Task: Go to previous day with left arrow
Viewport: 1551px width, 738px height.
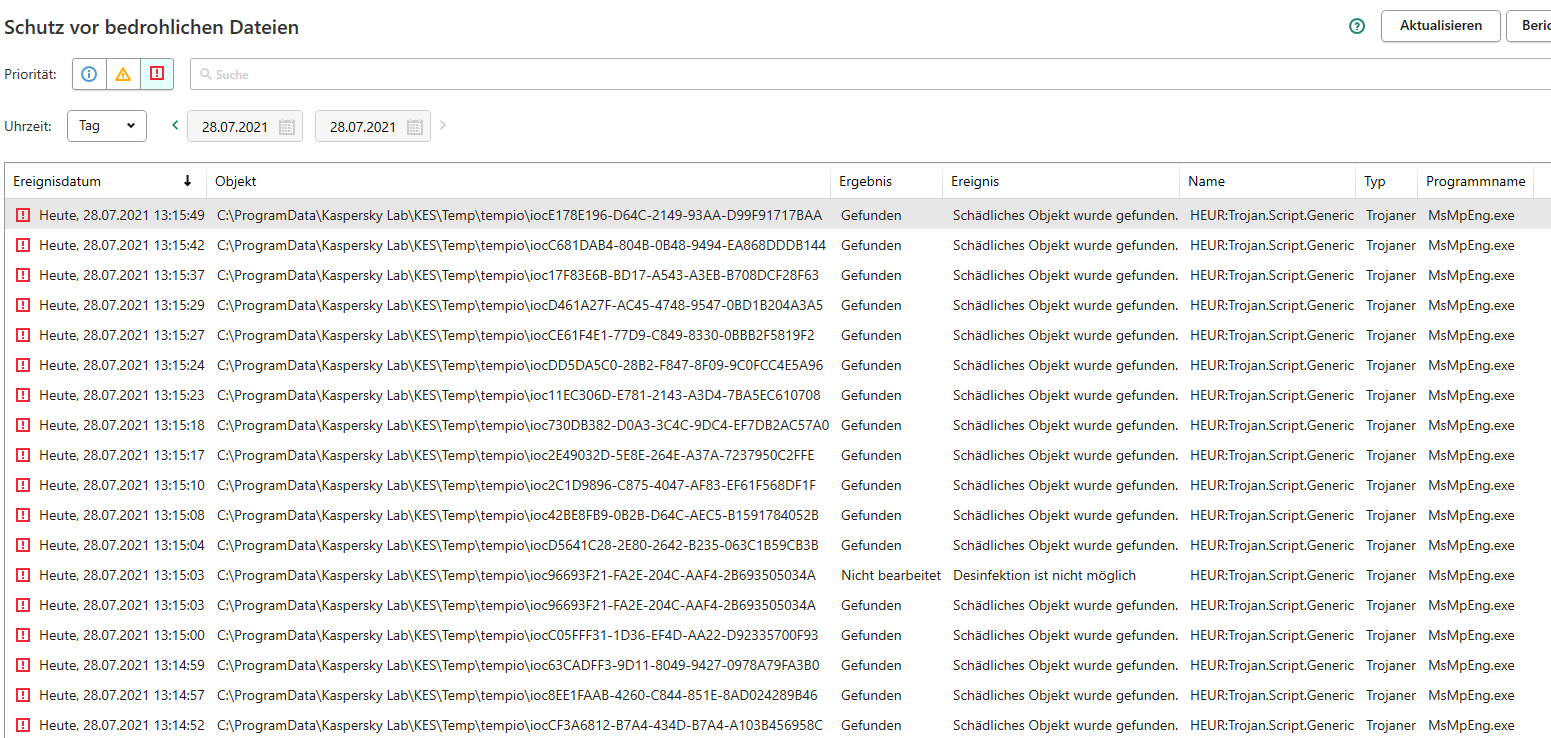Action: [175, 126]
